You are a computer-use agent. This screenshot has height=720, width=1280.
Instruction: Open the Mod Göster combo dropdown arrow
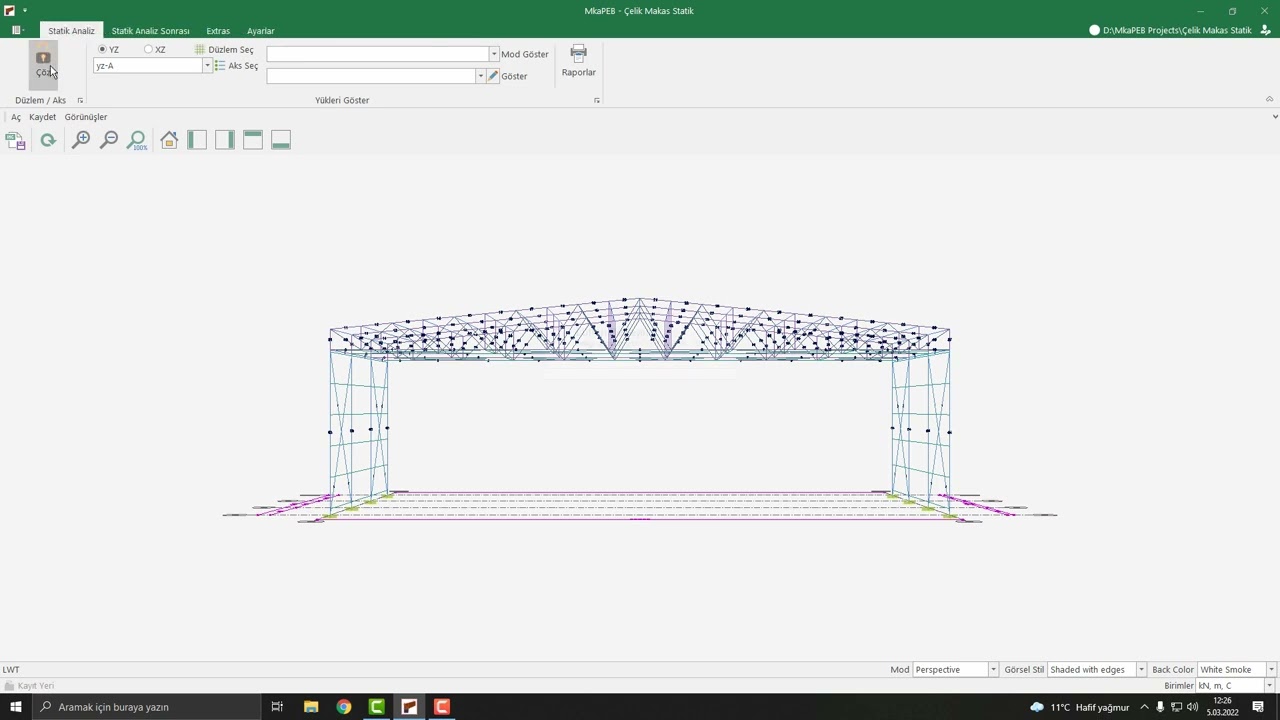pyautogui.click(x=493, y=54)
